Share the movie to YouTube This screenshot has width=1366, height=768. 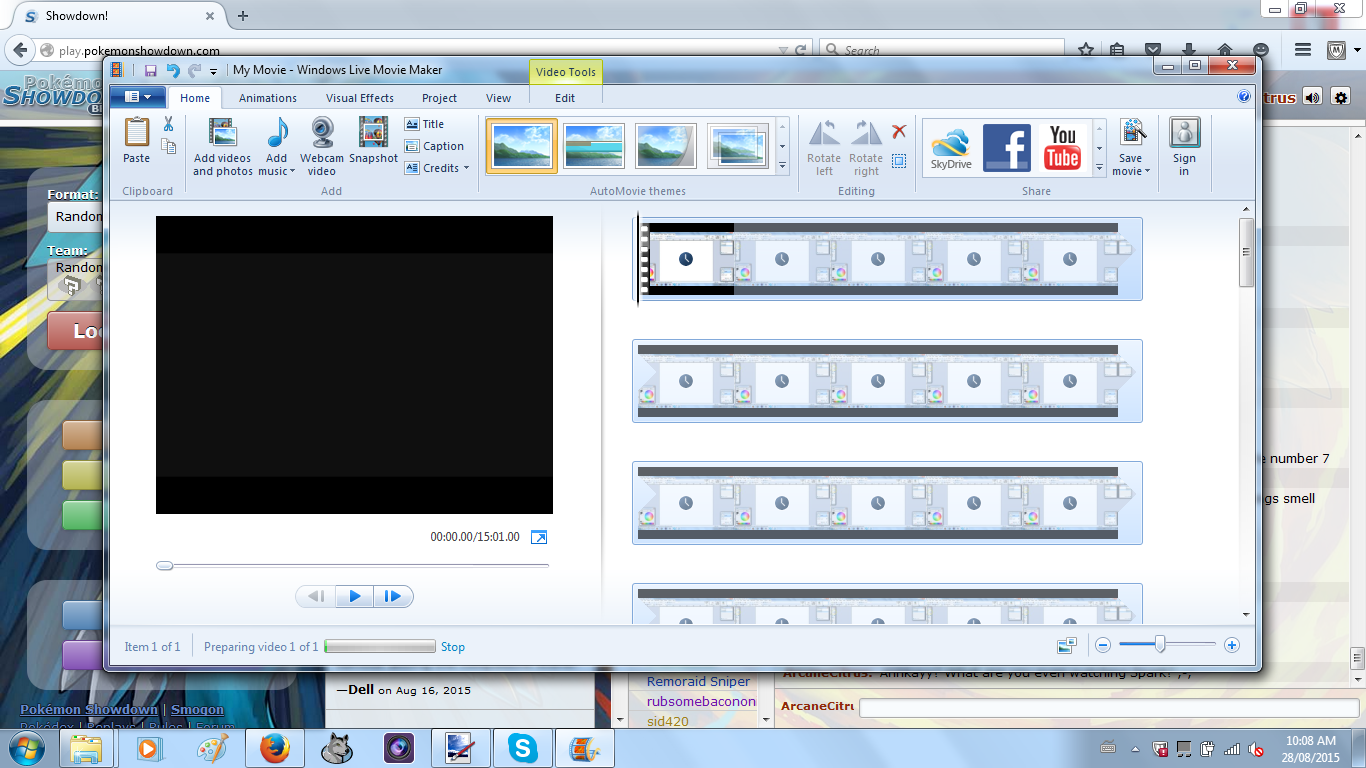(1063, 147)
